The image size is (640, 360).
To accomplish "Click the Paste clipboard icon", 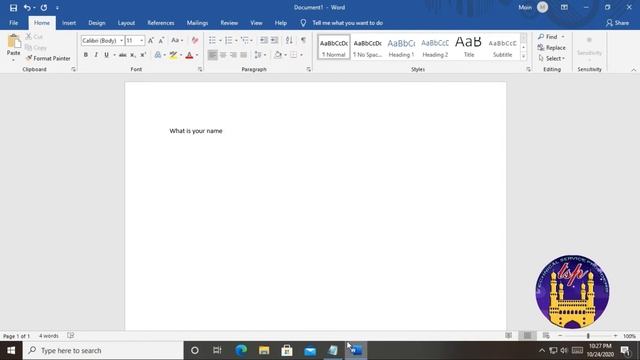I will [x=13, y=42].
